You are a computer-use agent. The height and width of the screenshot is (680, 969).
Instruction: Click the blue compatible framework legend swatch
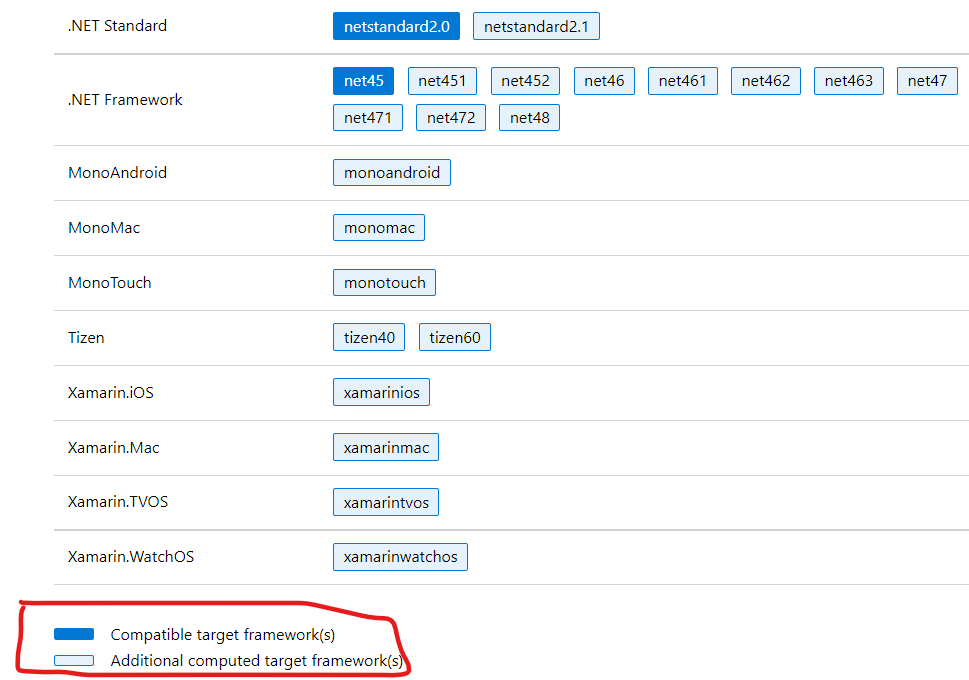74,633
